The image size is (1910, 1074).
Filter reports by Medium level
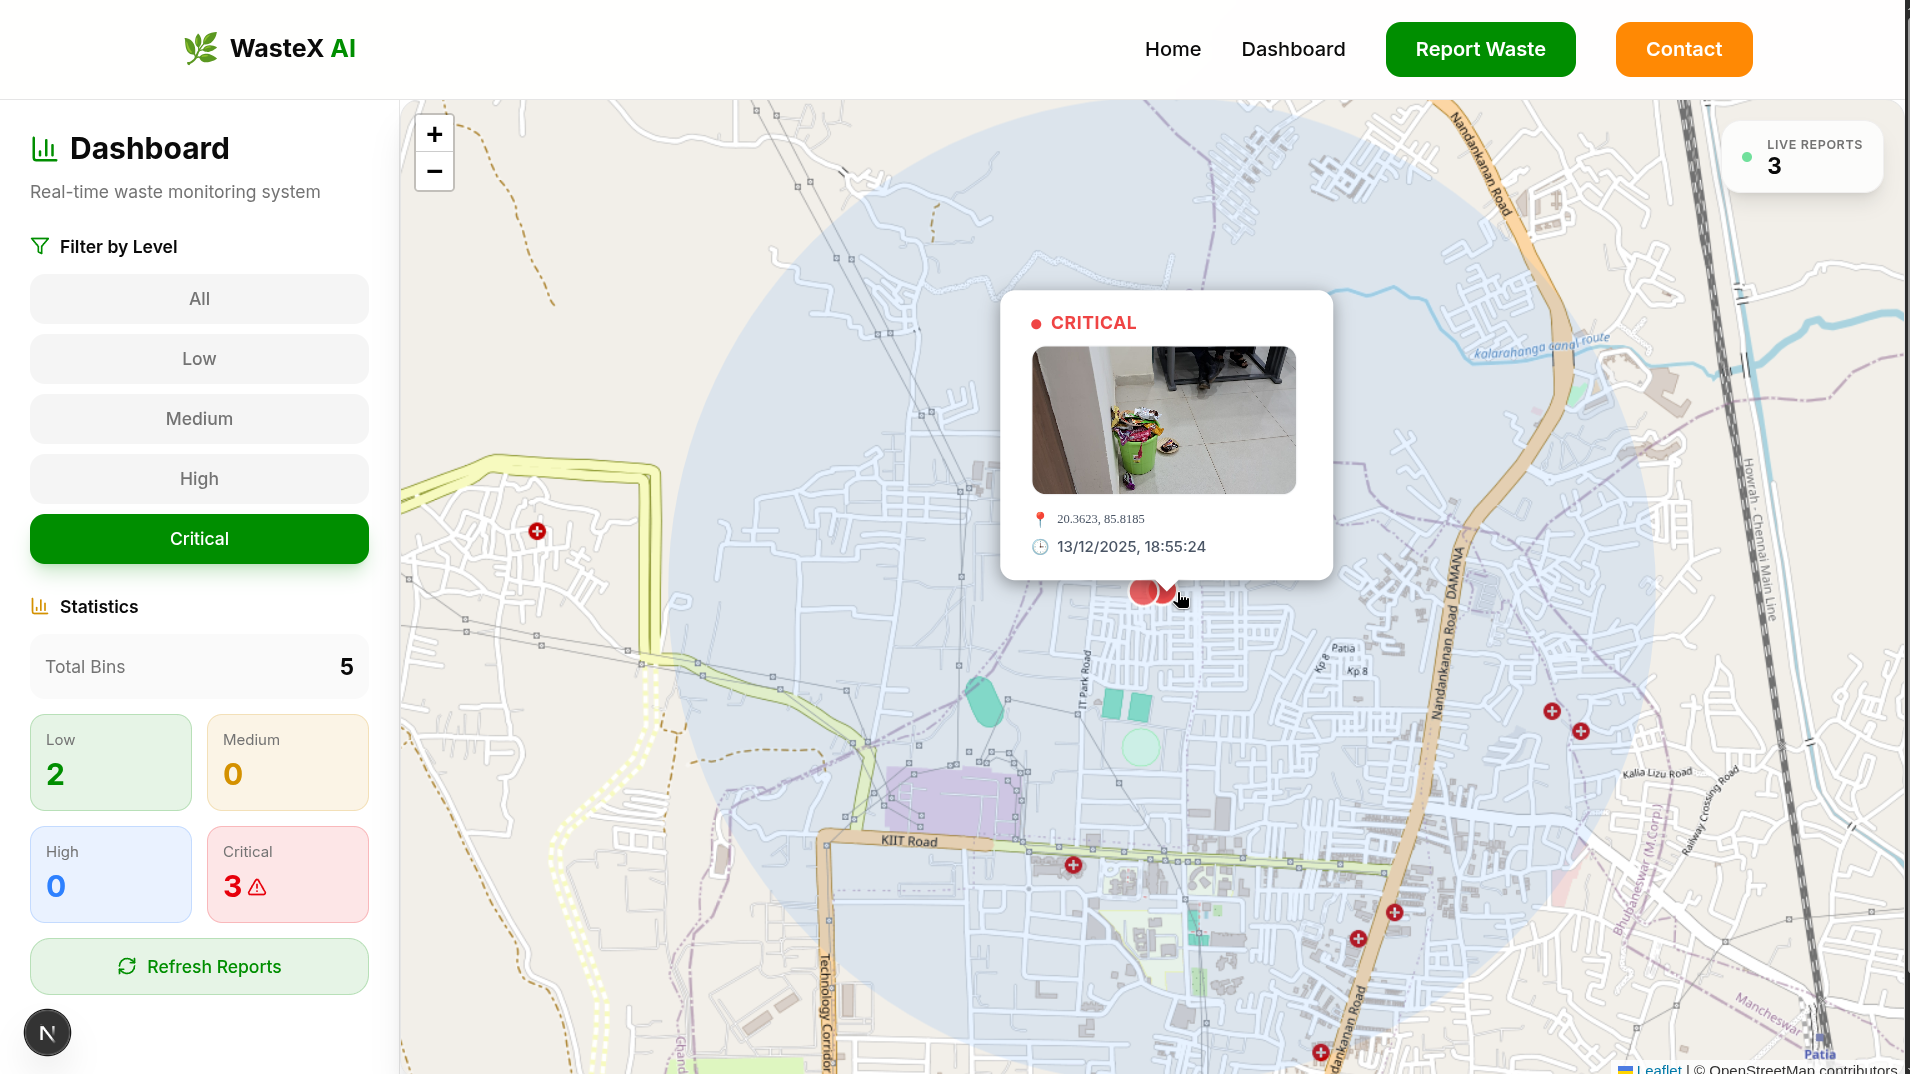point(199,419)
